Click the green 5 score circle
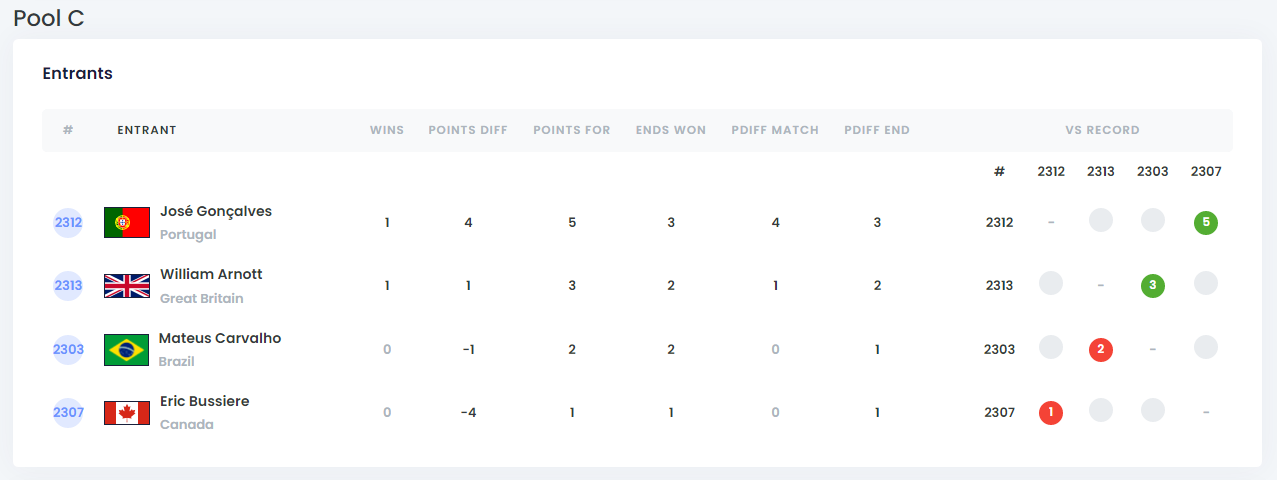The height and width of the screenshot is (480, 1277). tap(1205, 222)
